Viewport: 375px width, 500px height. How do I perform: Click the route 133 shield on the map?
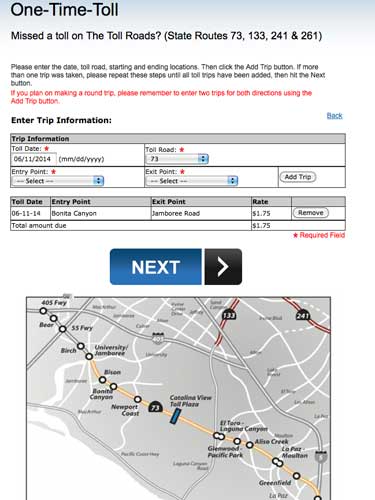pos(229,315)
